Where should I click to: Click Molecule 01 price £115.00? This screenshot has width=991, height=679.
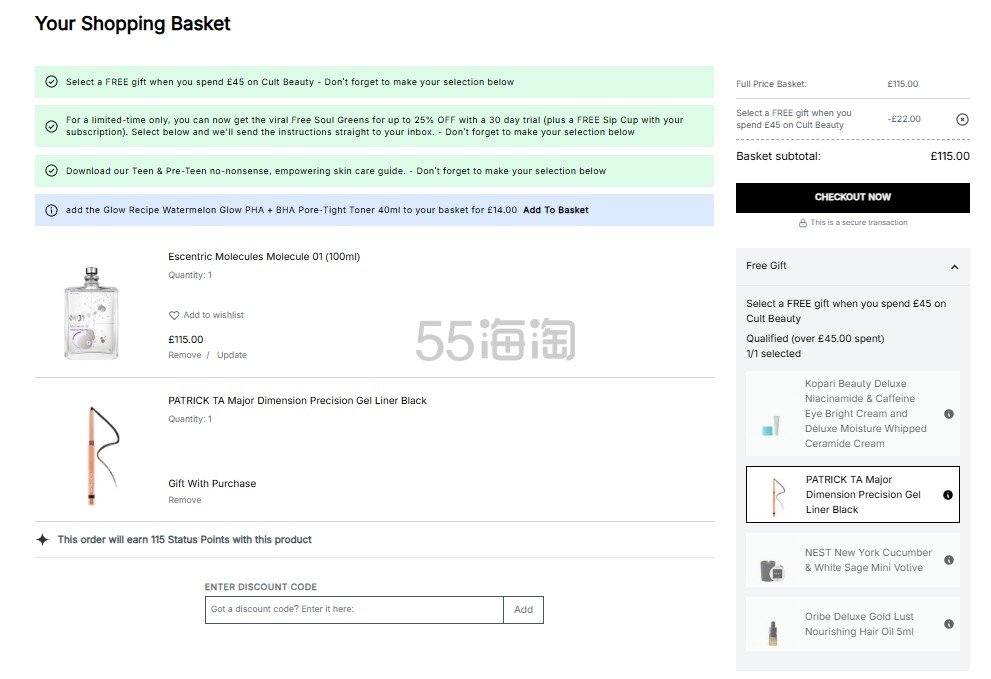[186, 340]
